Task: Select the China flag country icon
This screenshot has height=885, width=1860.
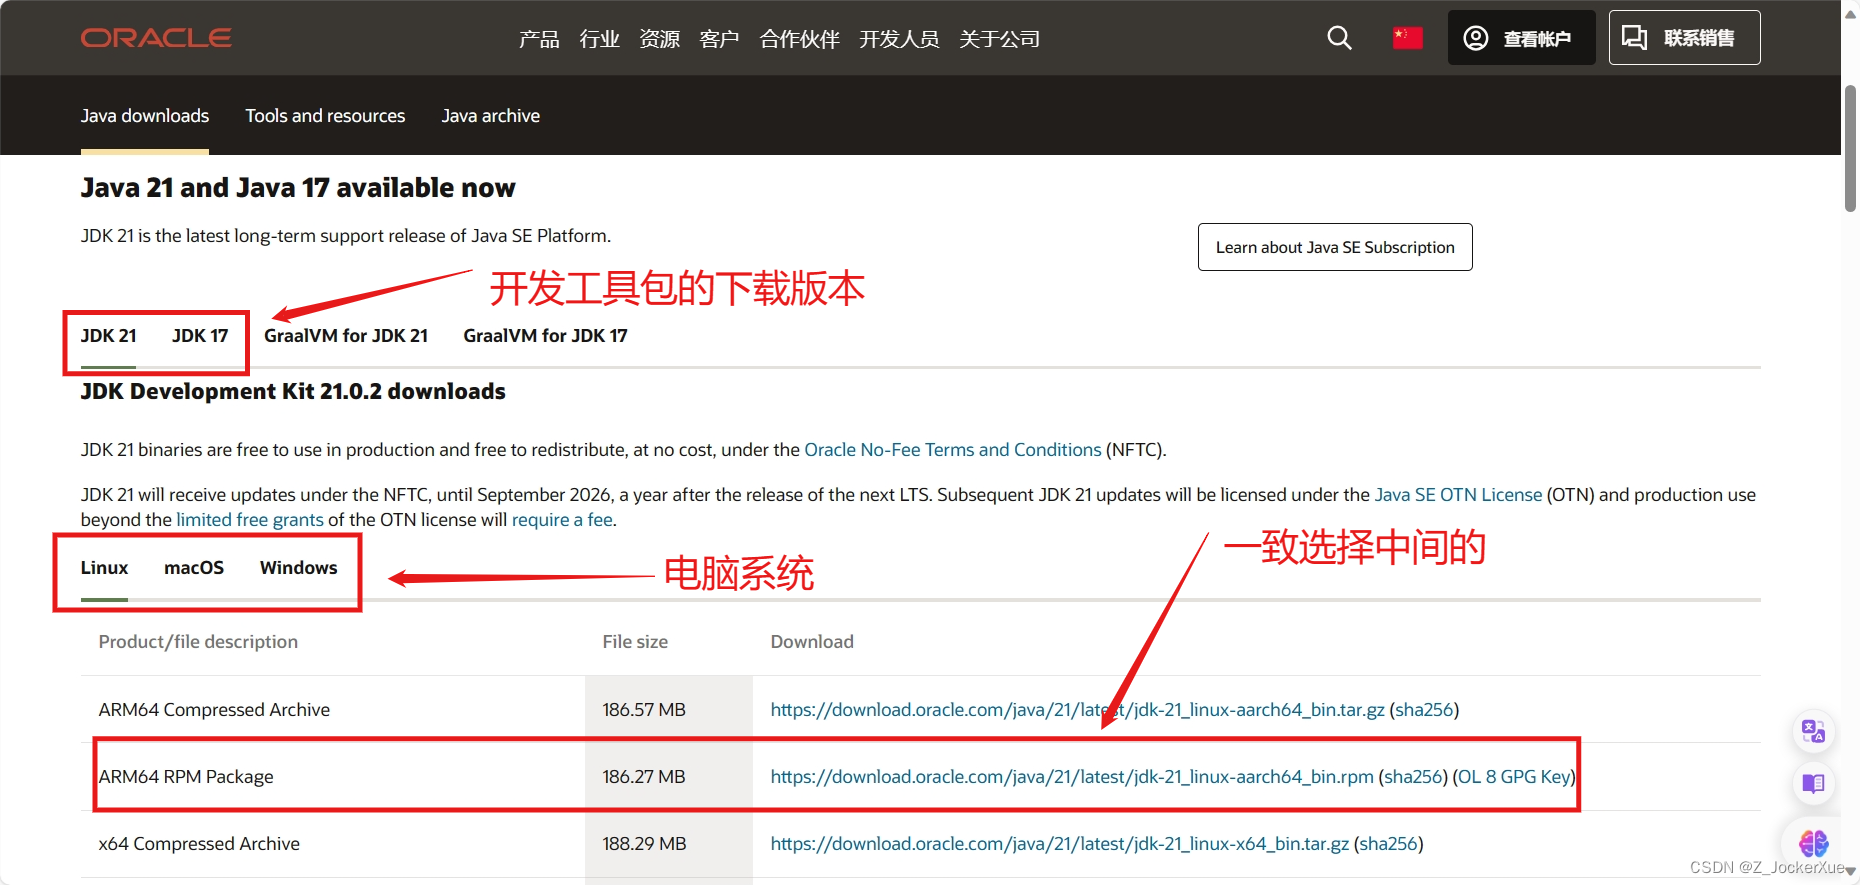Action: [1407, 38]
